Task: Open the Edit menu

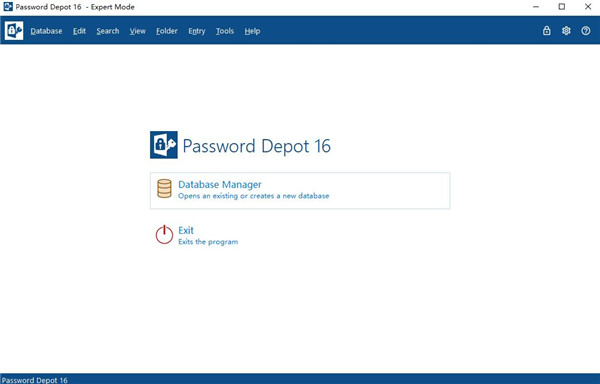Action: click(79, 31)
